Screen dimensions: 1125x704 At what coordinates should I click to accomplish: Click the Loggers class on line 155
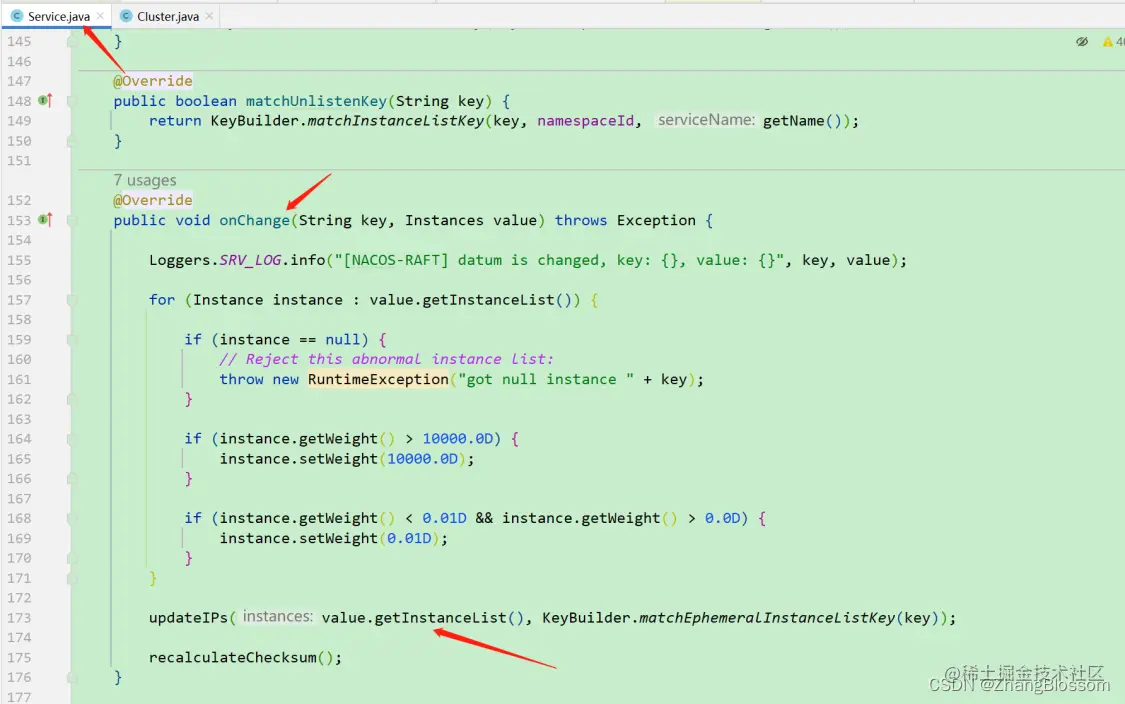(x=179, y=260)
